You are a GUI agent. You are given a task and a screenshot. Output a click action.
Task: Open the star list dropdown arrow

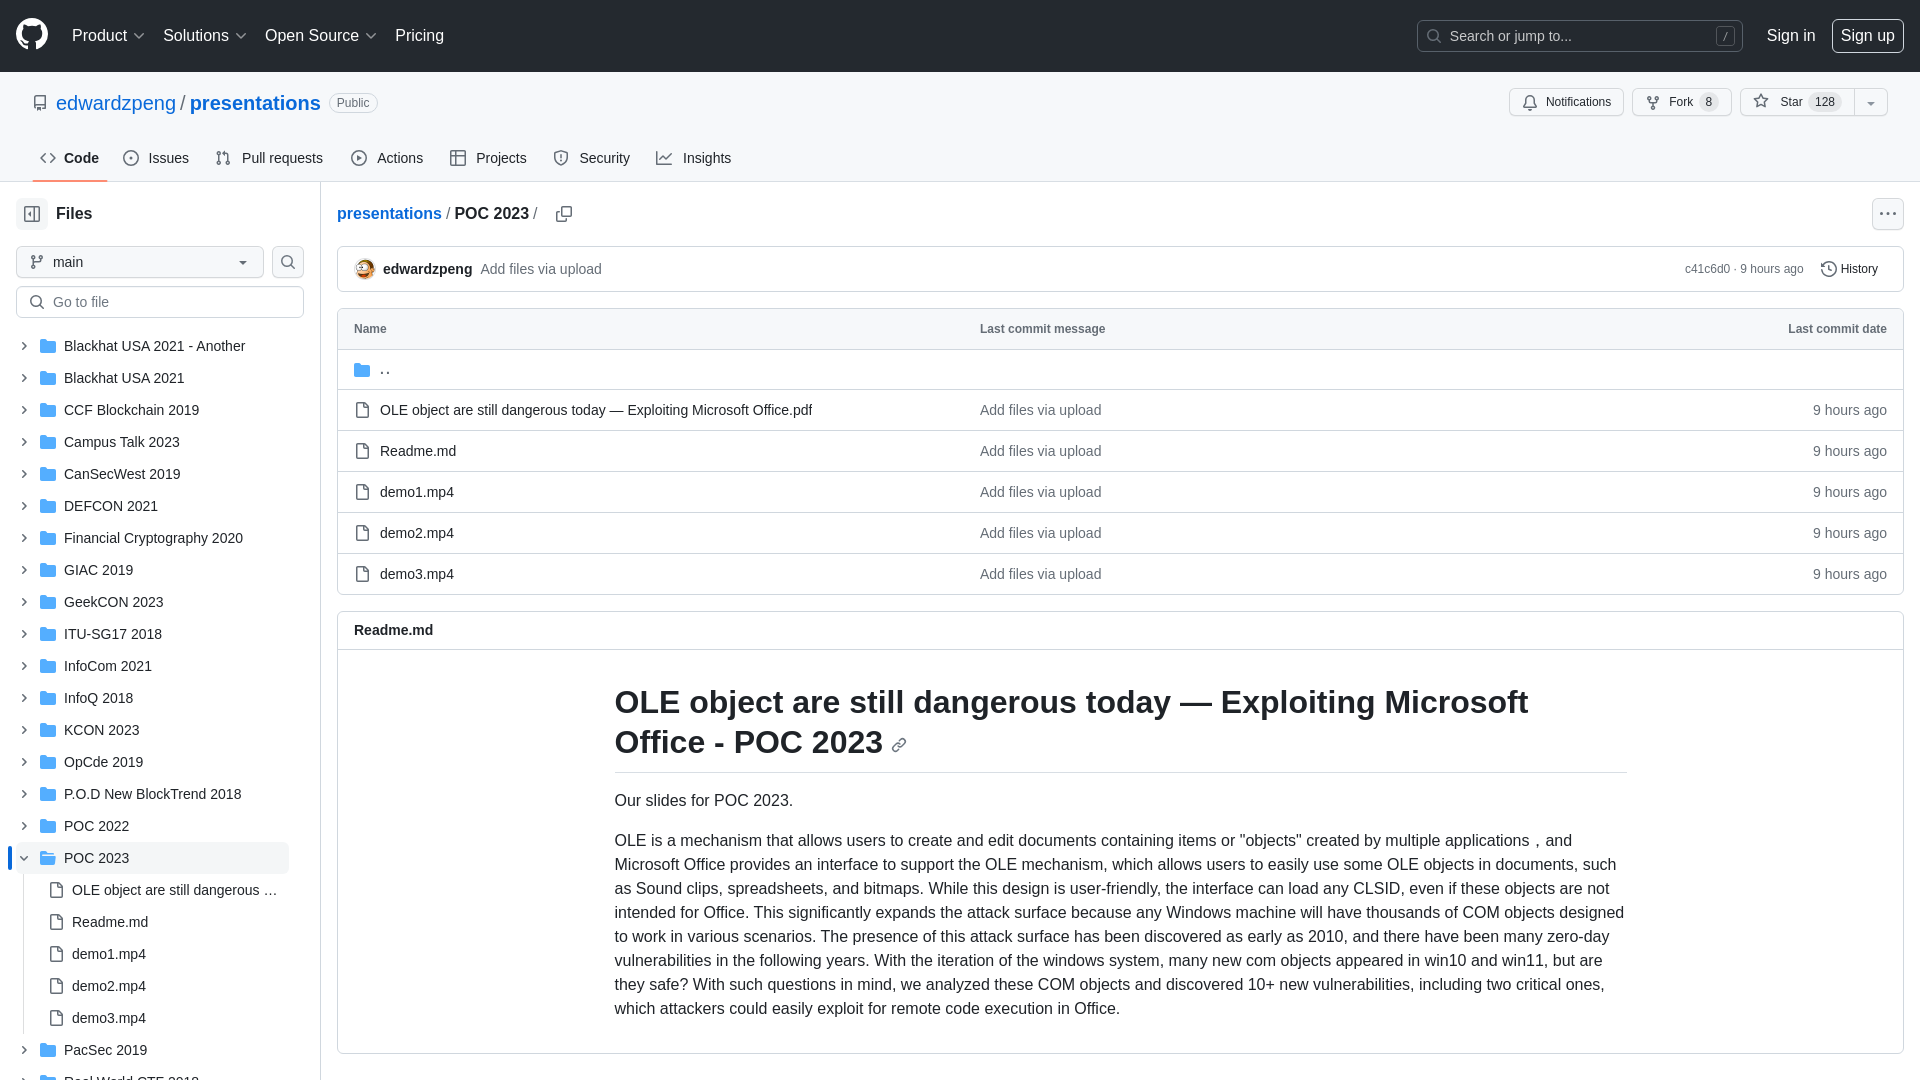point(1871,102)
